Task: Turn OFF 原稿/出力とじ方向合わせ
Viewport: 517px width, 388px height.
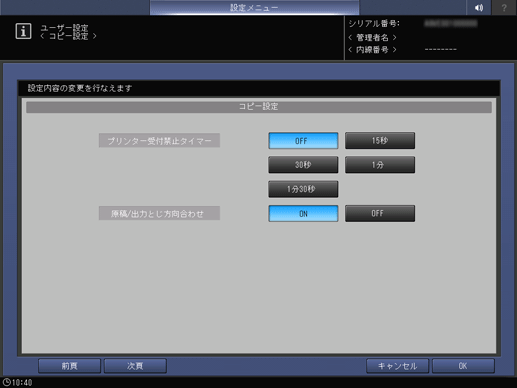Action: [380, 213]
